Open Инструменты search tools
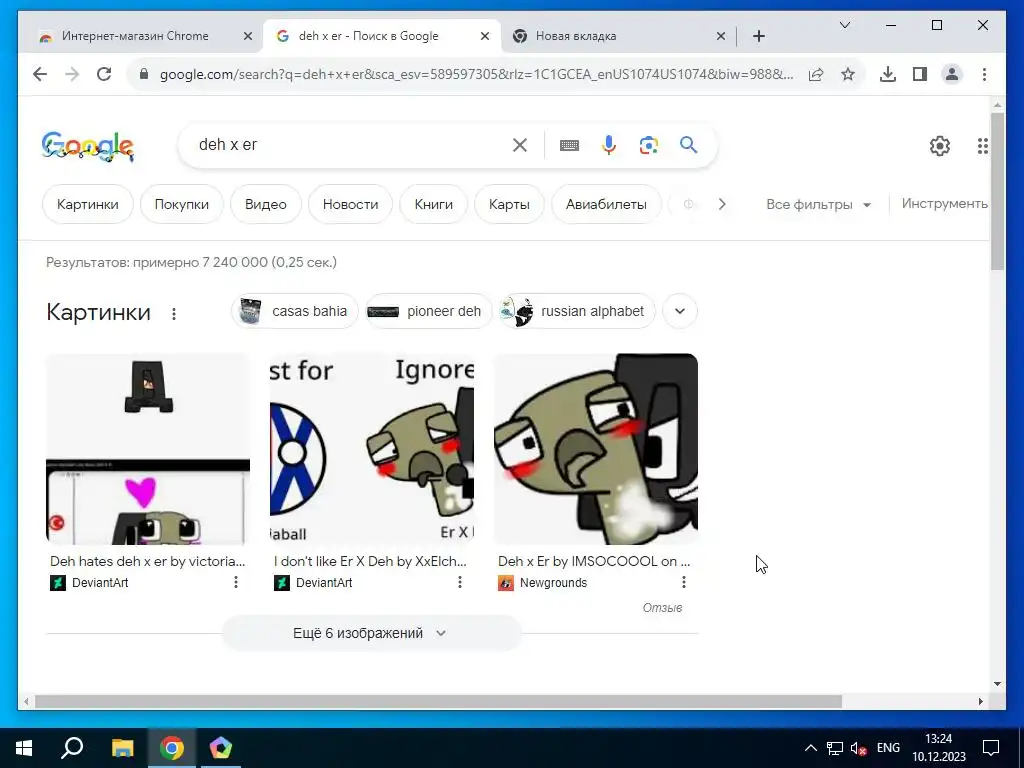This screenshot has height=768, width=1024. click(x=944, y=204)
